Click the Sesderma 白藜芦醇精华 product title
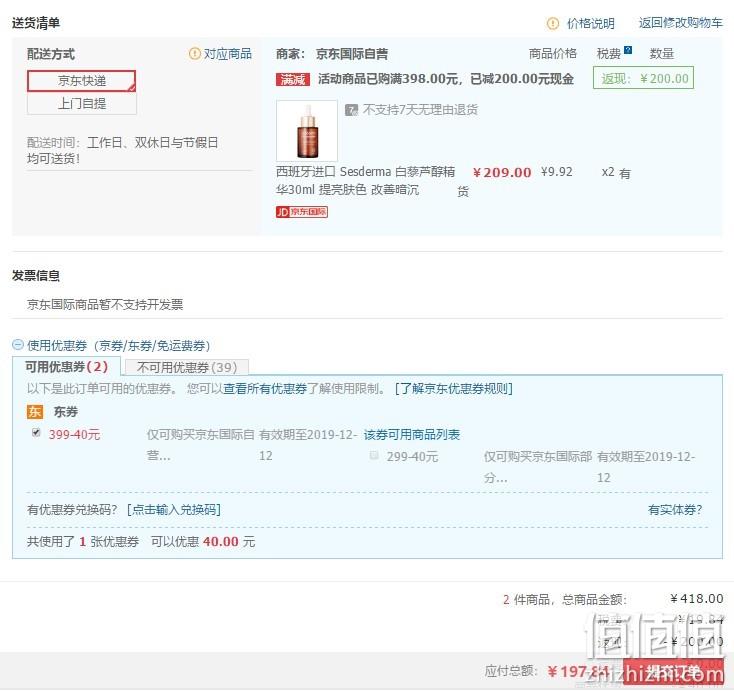Screen dimensions: 734x692 (365, 180)
